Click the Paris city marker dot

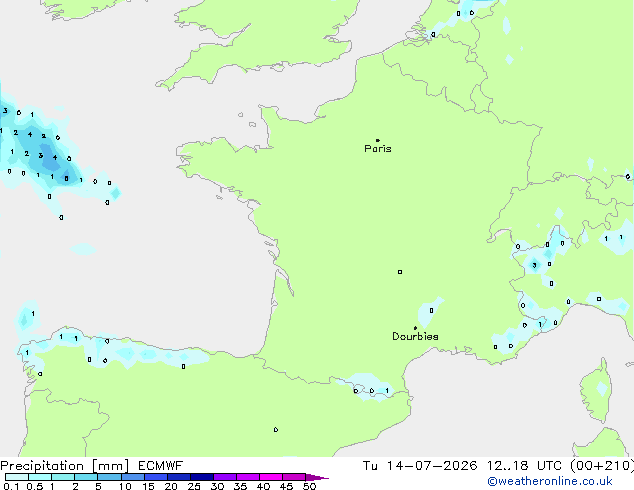point(378,140)
